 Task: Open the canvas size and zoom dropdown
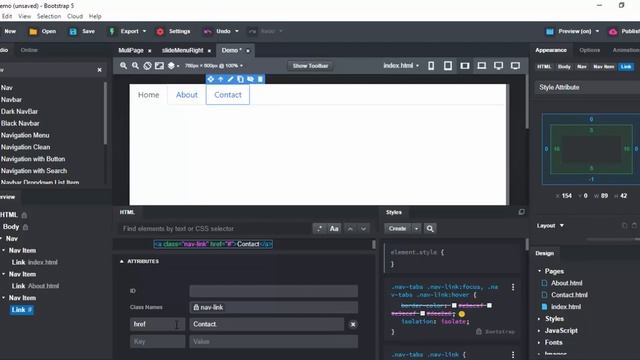[214, 66]
